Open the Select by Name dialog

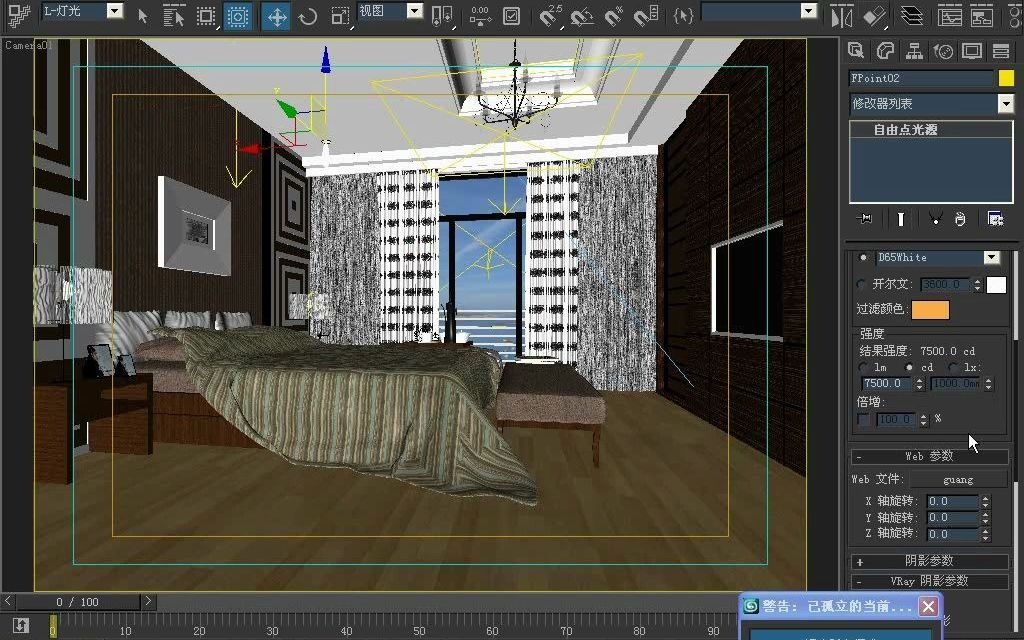tap(173, 16)
